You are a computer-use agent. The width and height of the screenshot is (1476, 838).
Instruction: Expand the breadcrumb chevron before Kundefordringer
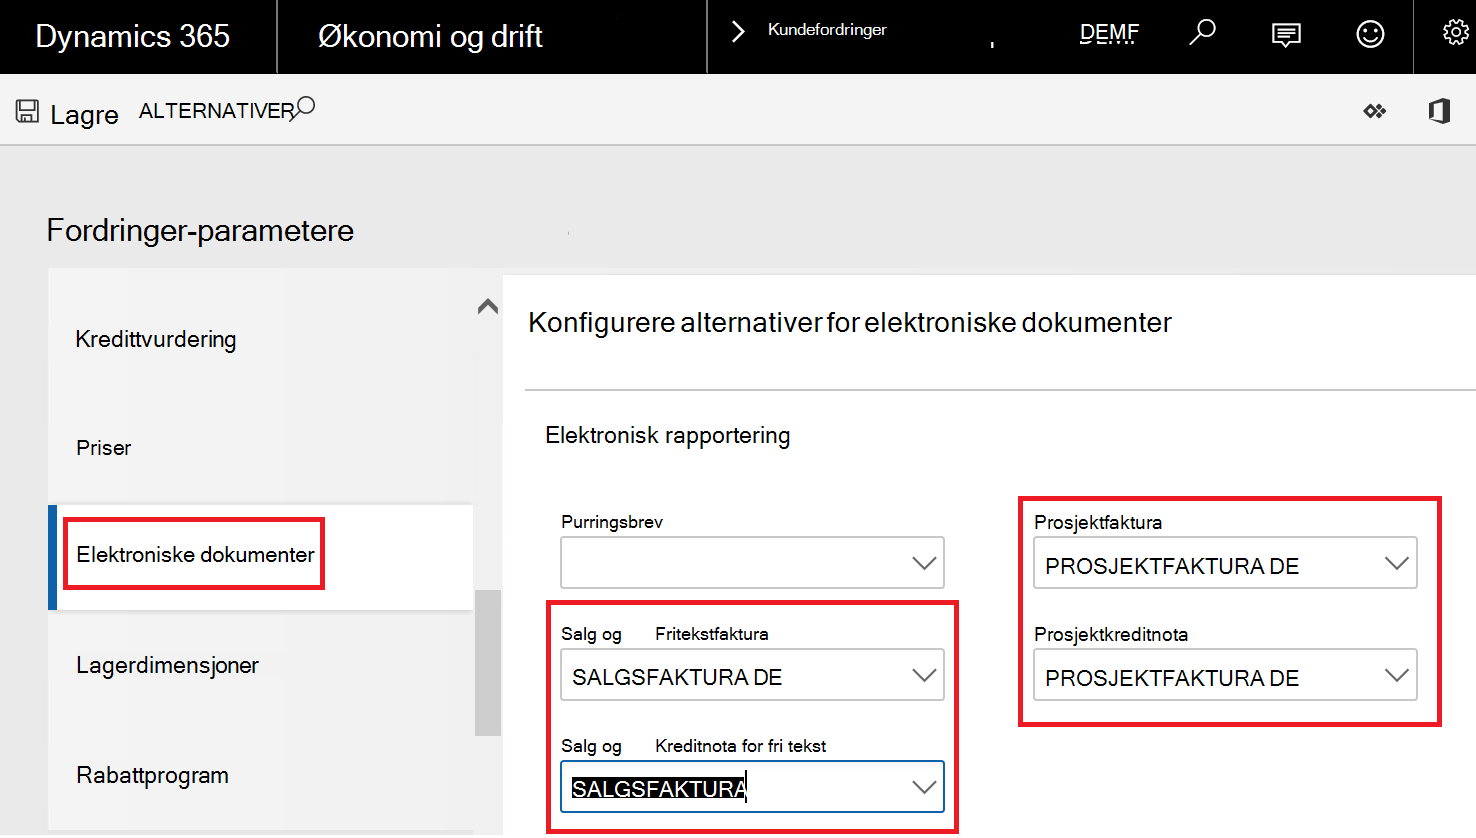click(738, 32)
